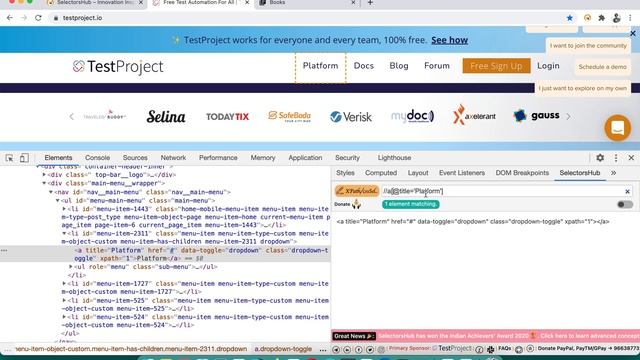
Task: Collapse the menu-main-menu ul node
Action: coord(58,200)
